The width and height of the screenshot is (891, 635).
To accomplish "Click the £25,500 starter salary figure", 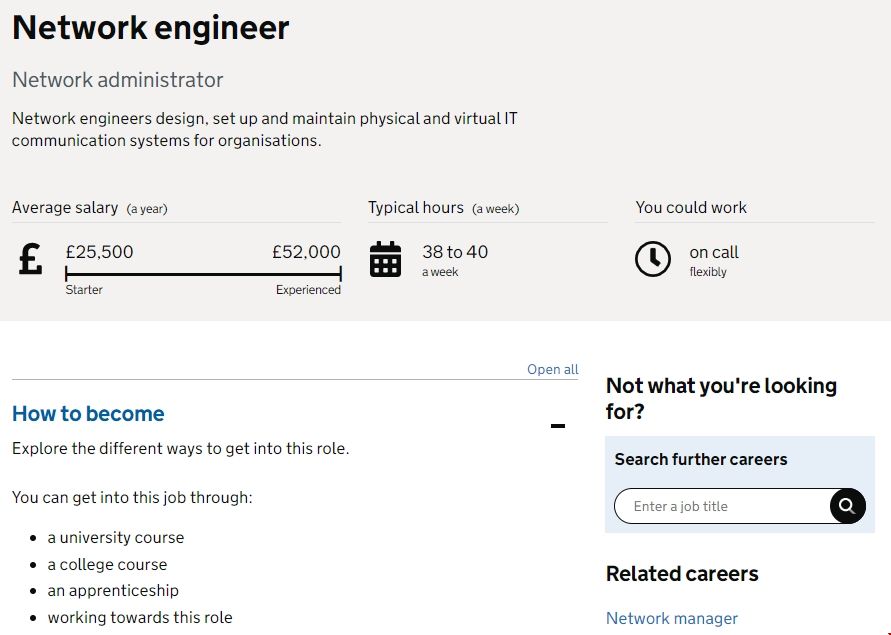I will [x=99, y=252].
